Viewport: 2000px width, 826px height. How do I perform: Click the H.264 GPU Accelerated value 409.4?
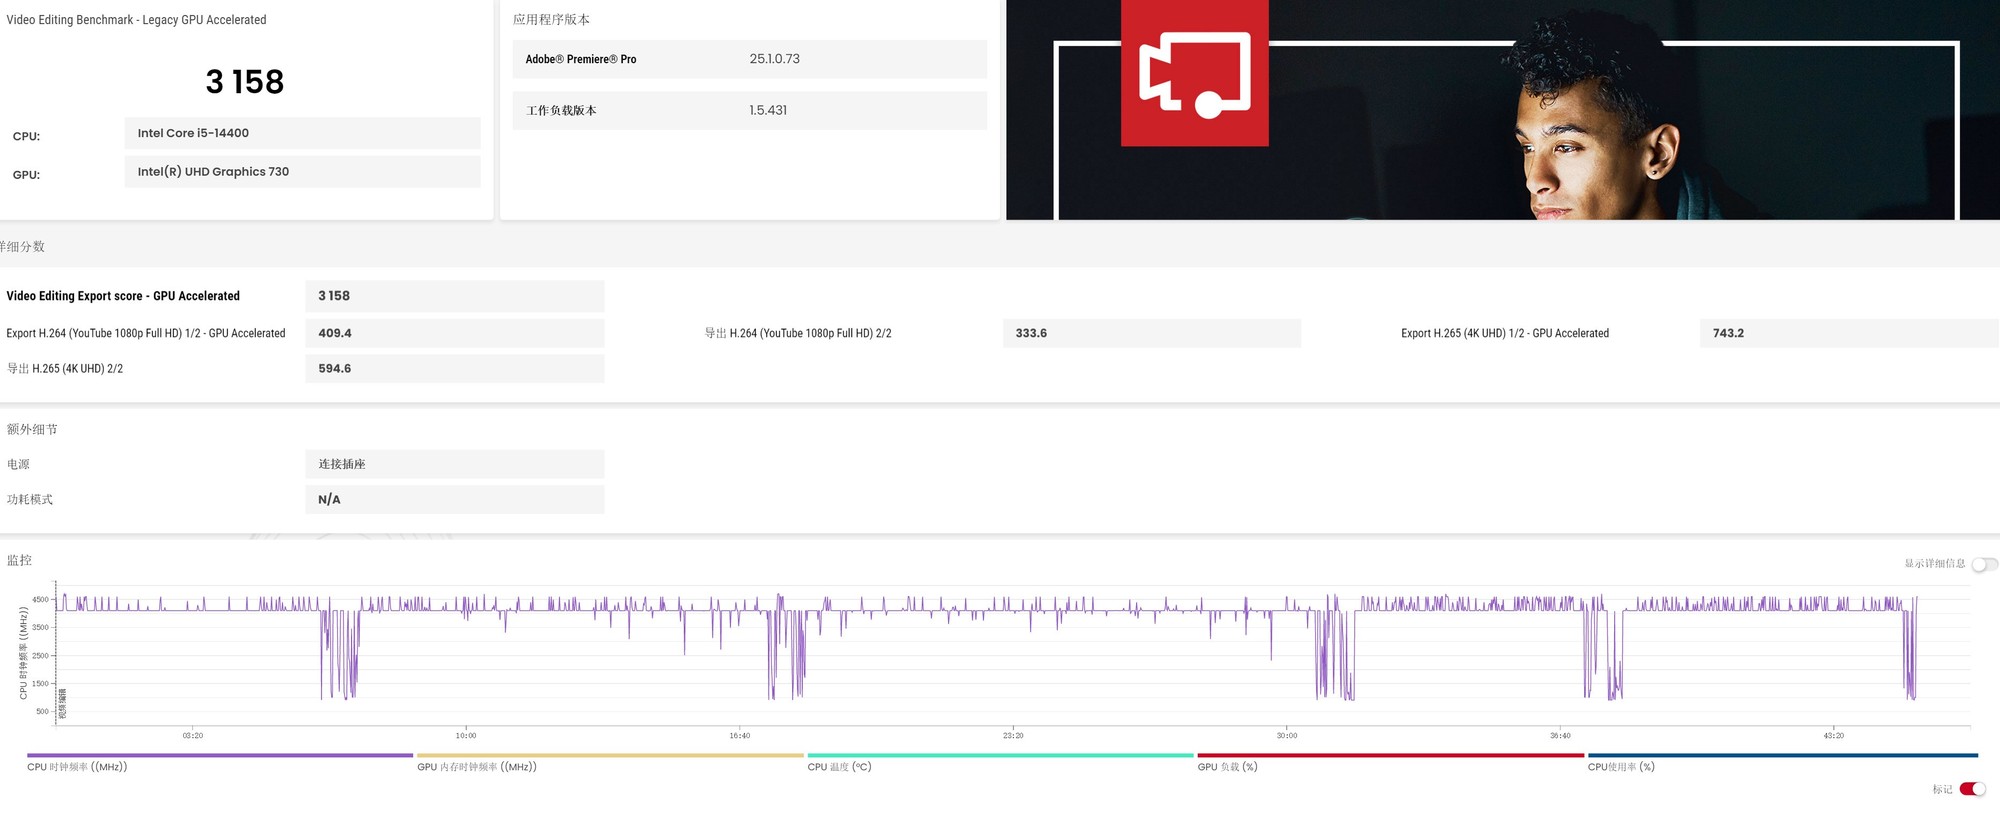coord(454,333)
